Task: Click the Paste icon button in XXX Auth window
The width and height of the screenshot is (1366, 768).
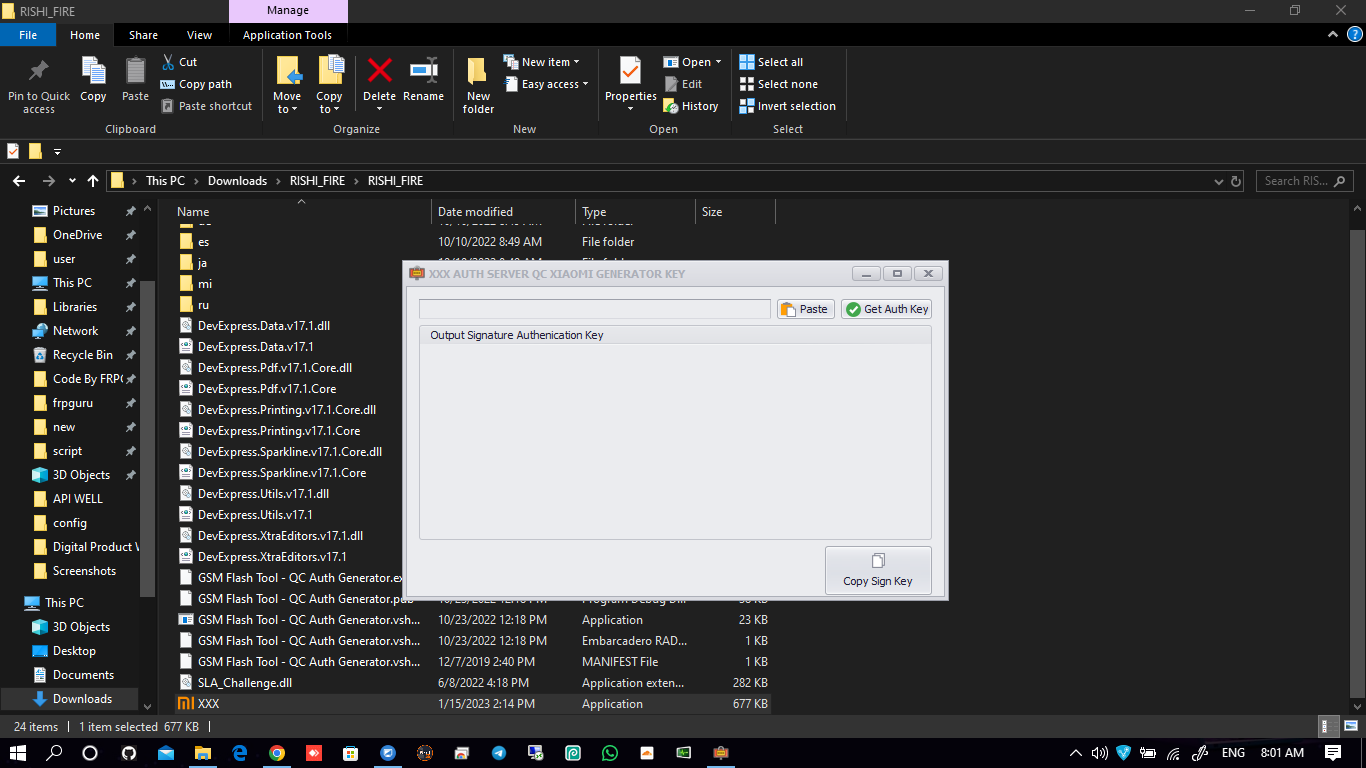Action: coord(804,309)
